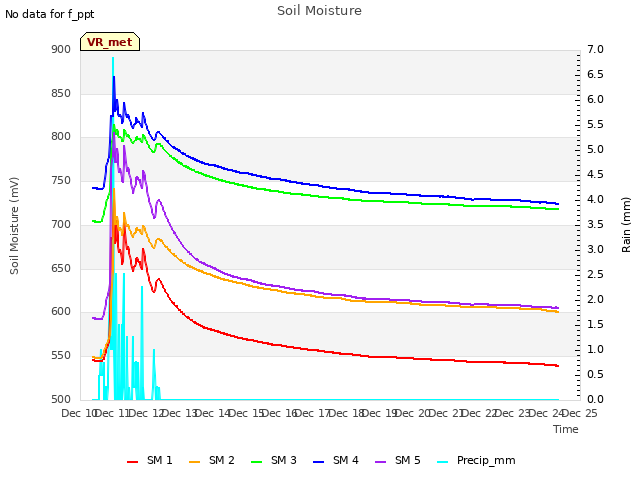Click the cyan Precip_mm legend swatch
This screenshot has height=480, width=640.
(x=443, y=462)
